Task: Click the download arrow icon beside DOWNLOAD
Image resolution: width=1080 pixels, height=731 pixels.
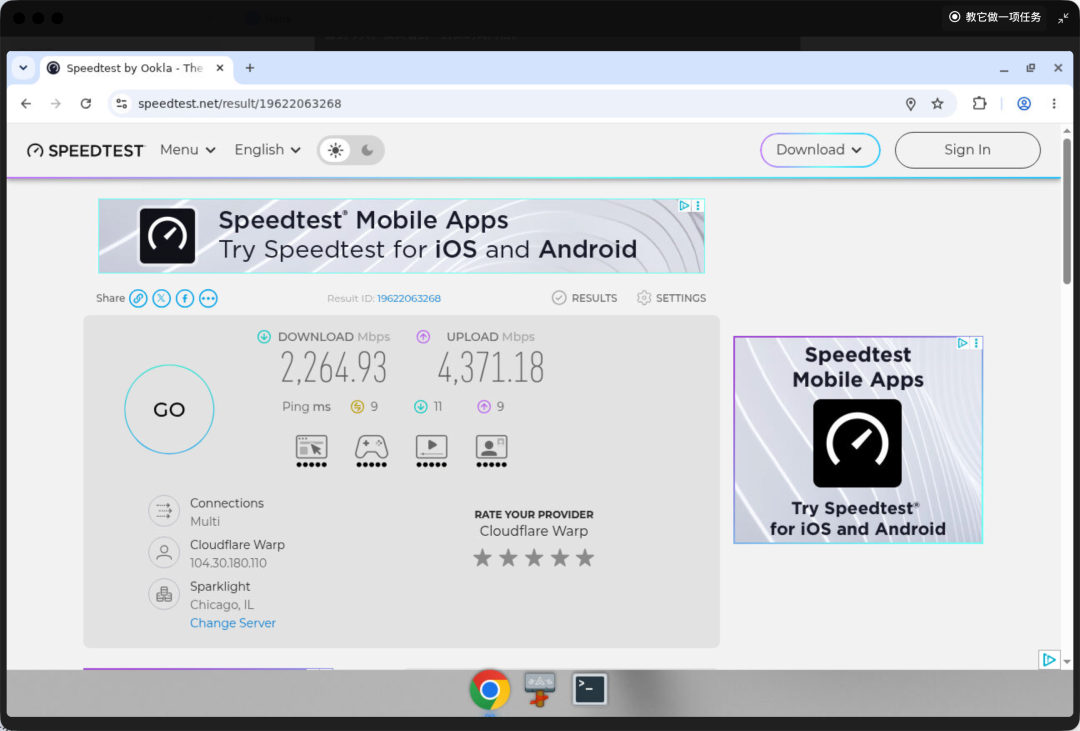Action: point(264,337)
